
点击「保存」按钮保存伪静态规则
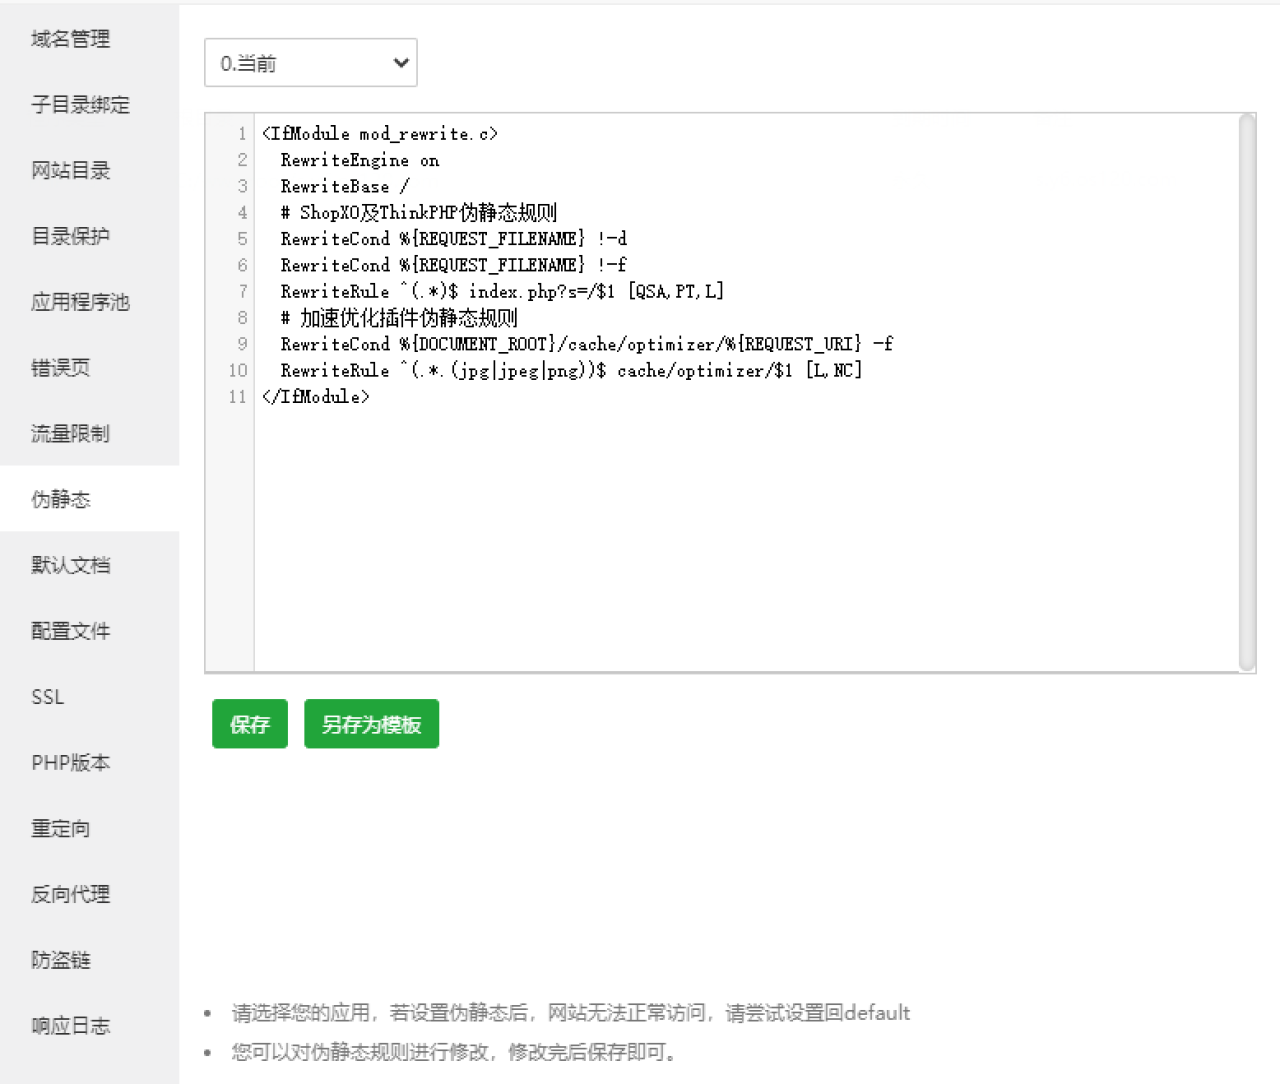249,723
